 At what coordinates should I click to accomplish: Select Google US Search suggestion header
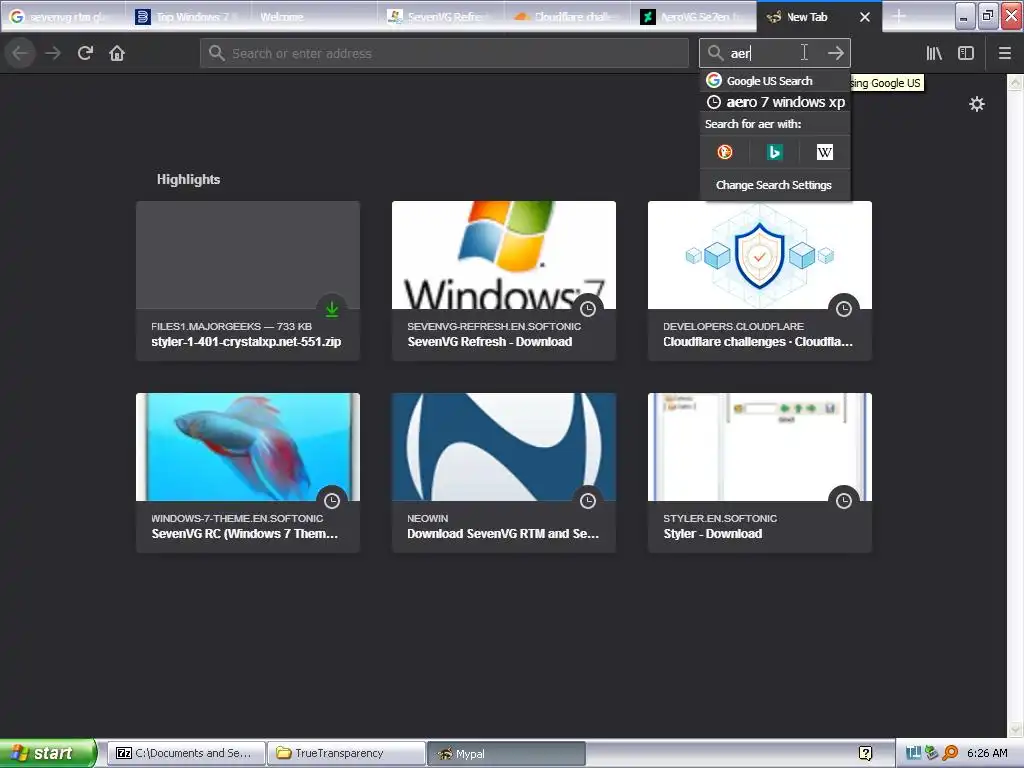pyautogui.click(x=775, y=80)
